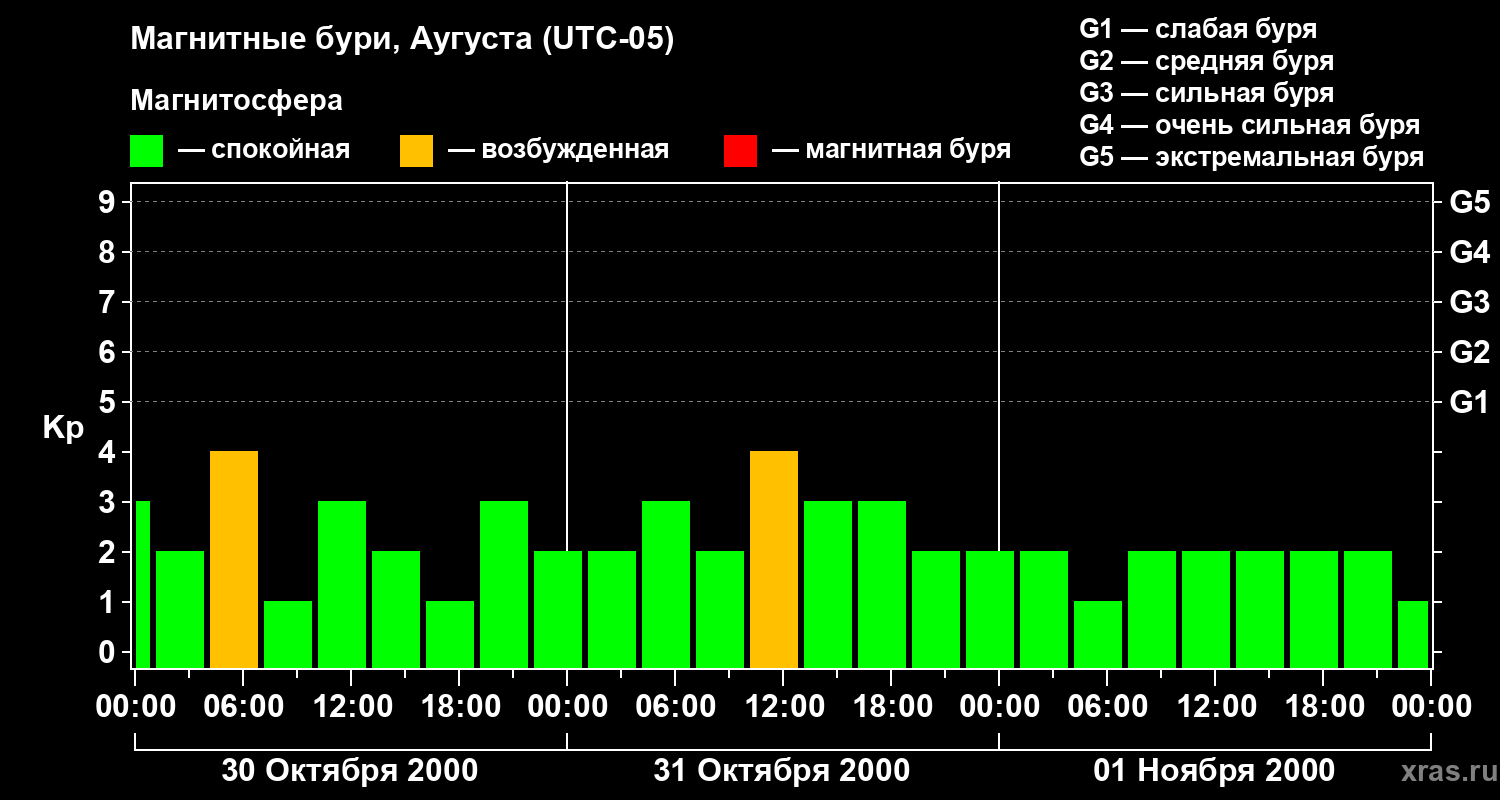Click the 06:00 label above 31 Октября
Viewport: 1500px width, 800px height.
tap(674, 707)
